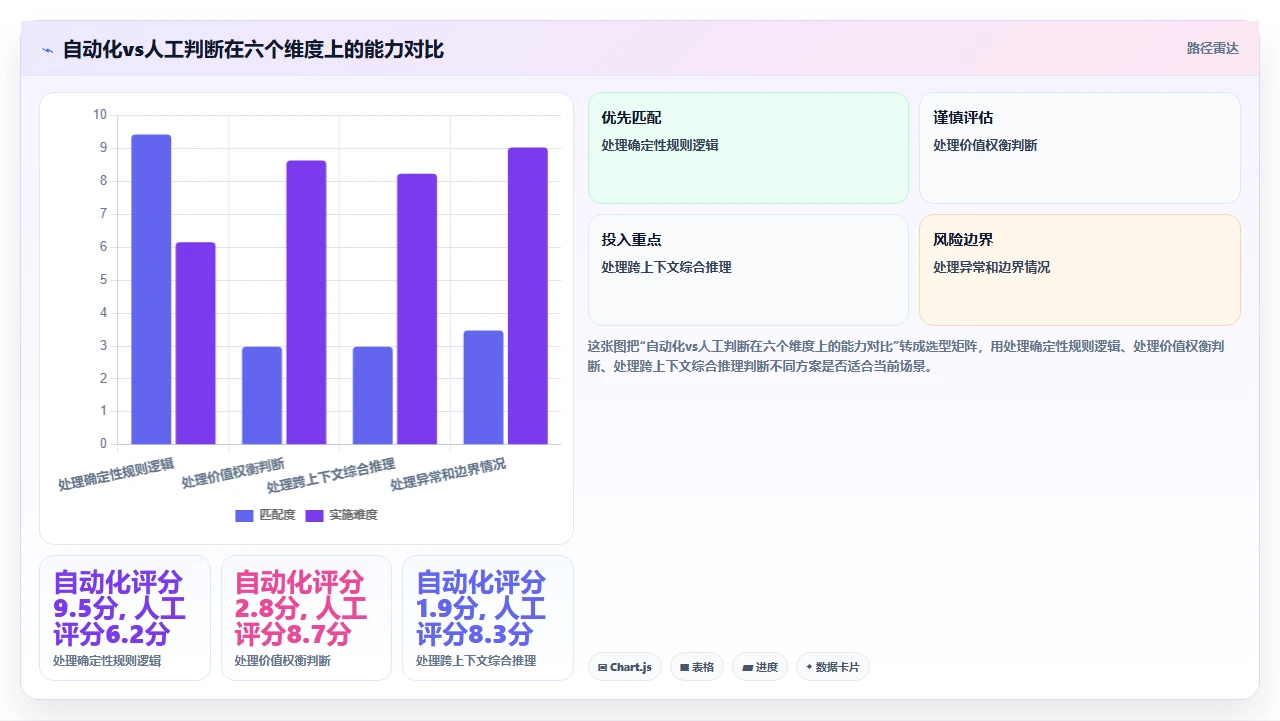
Task: Click the 9.5分 score card
Action: [125, 618]
